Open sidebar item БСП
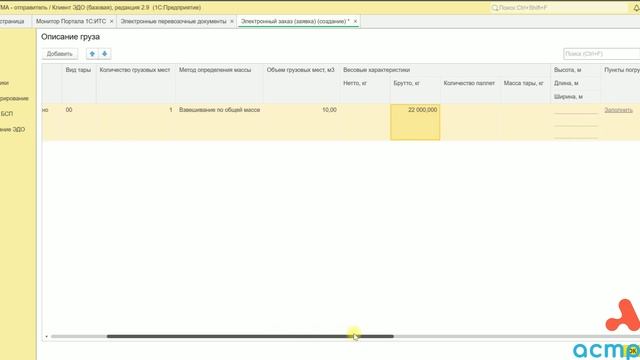 click(7, 114)
